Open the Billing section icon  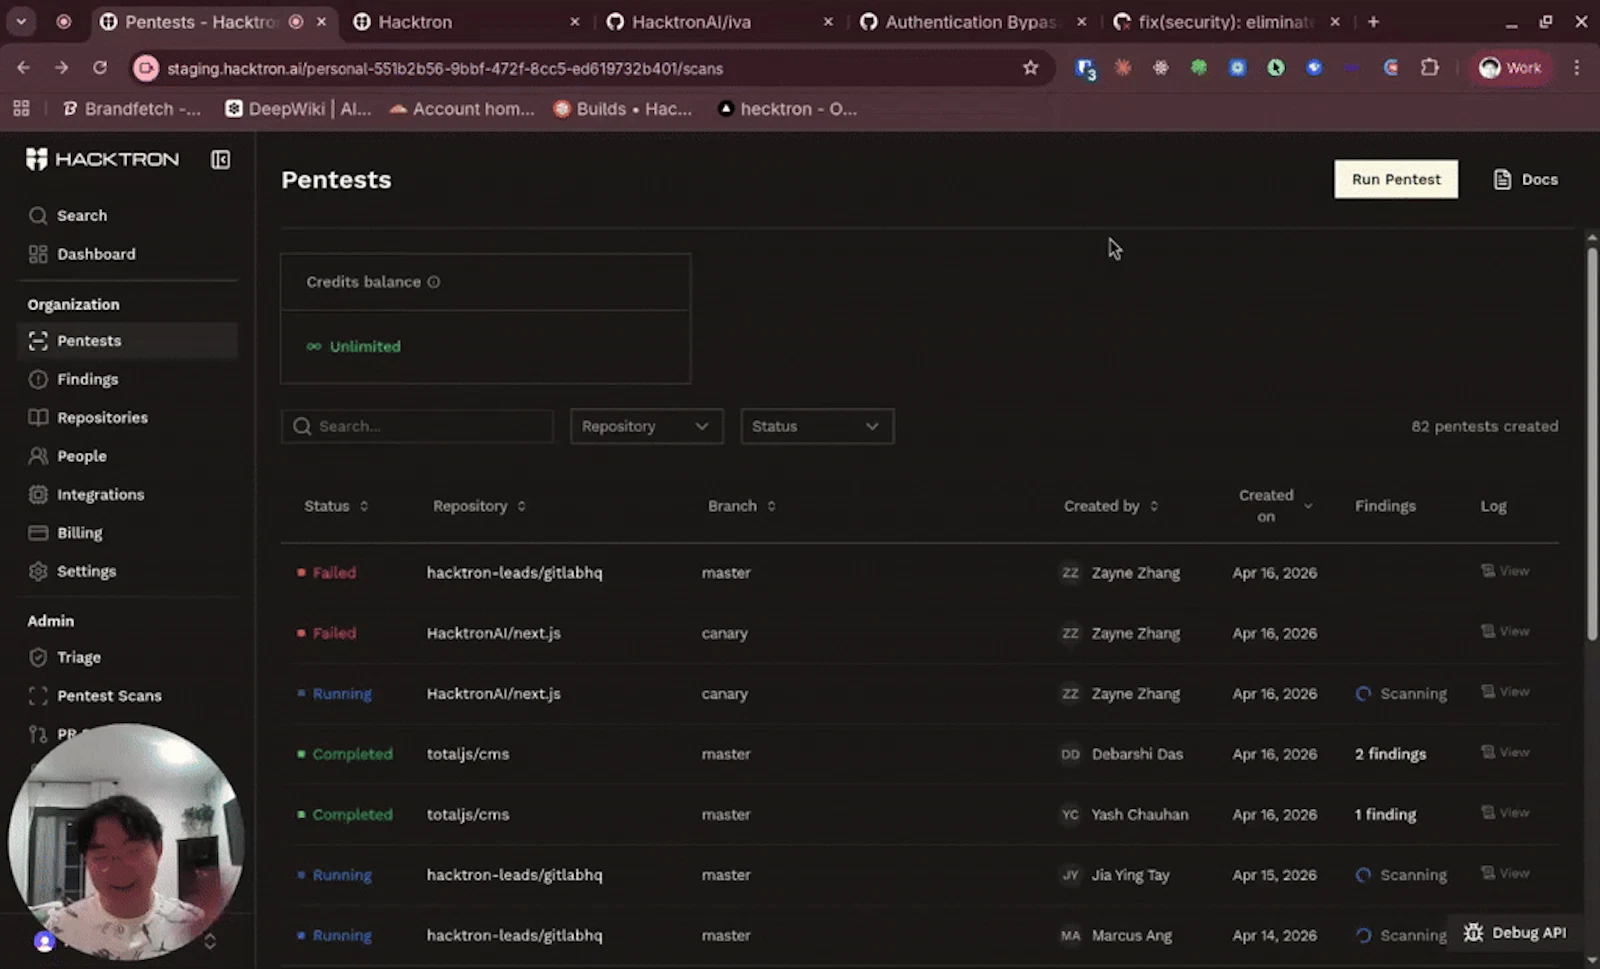click(38, 532)
